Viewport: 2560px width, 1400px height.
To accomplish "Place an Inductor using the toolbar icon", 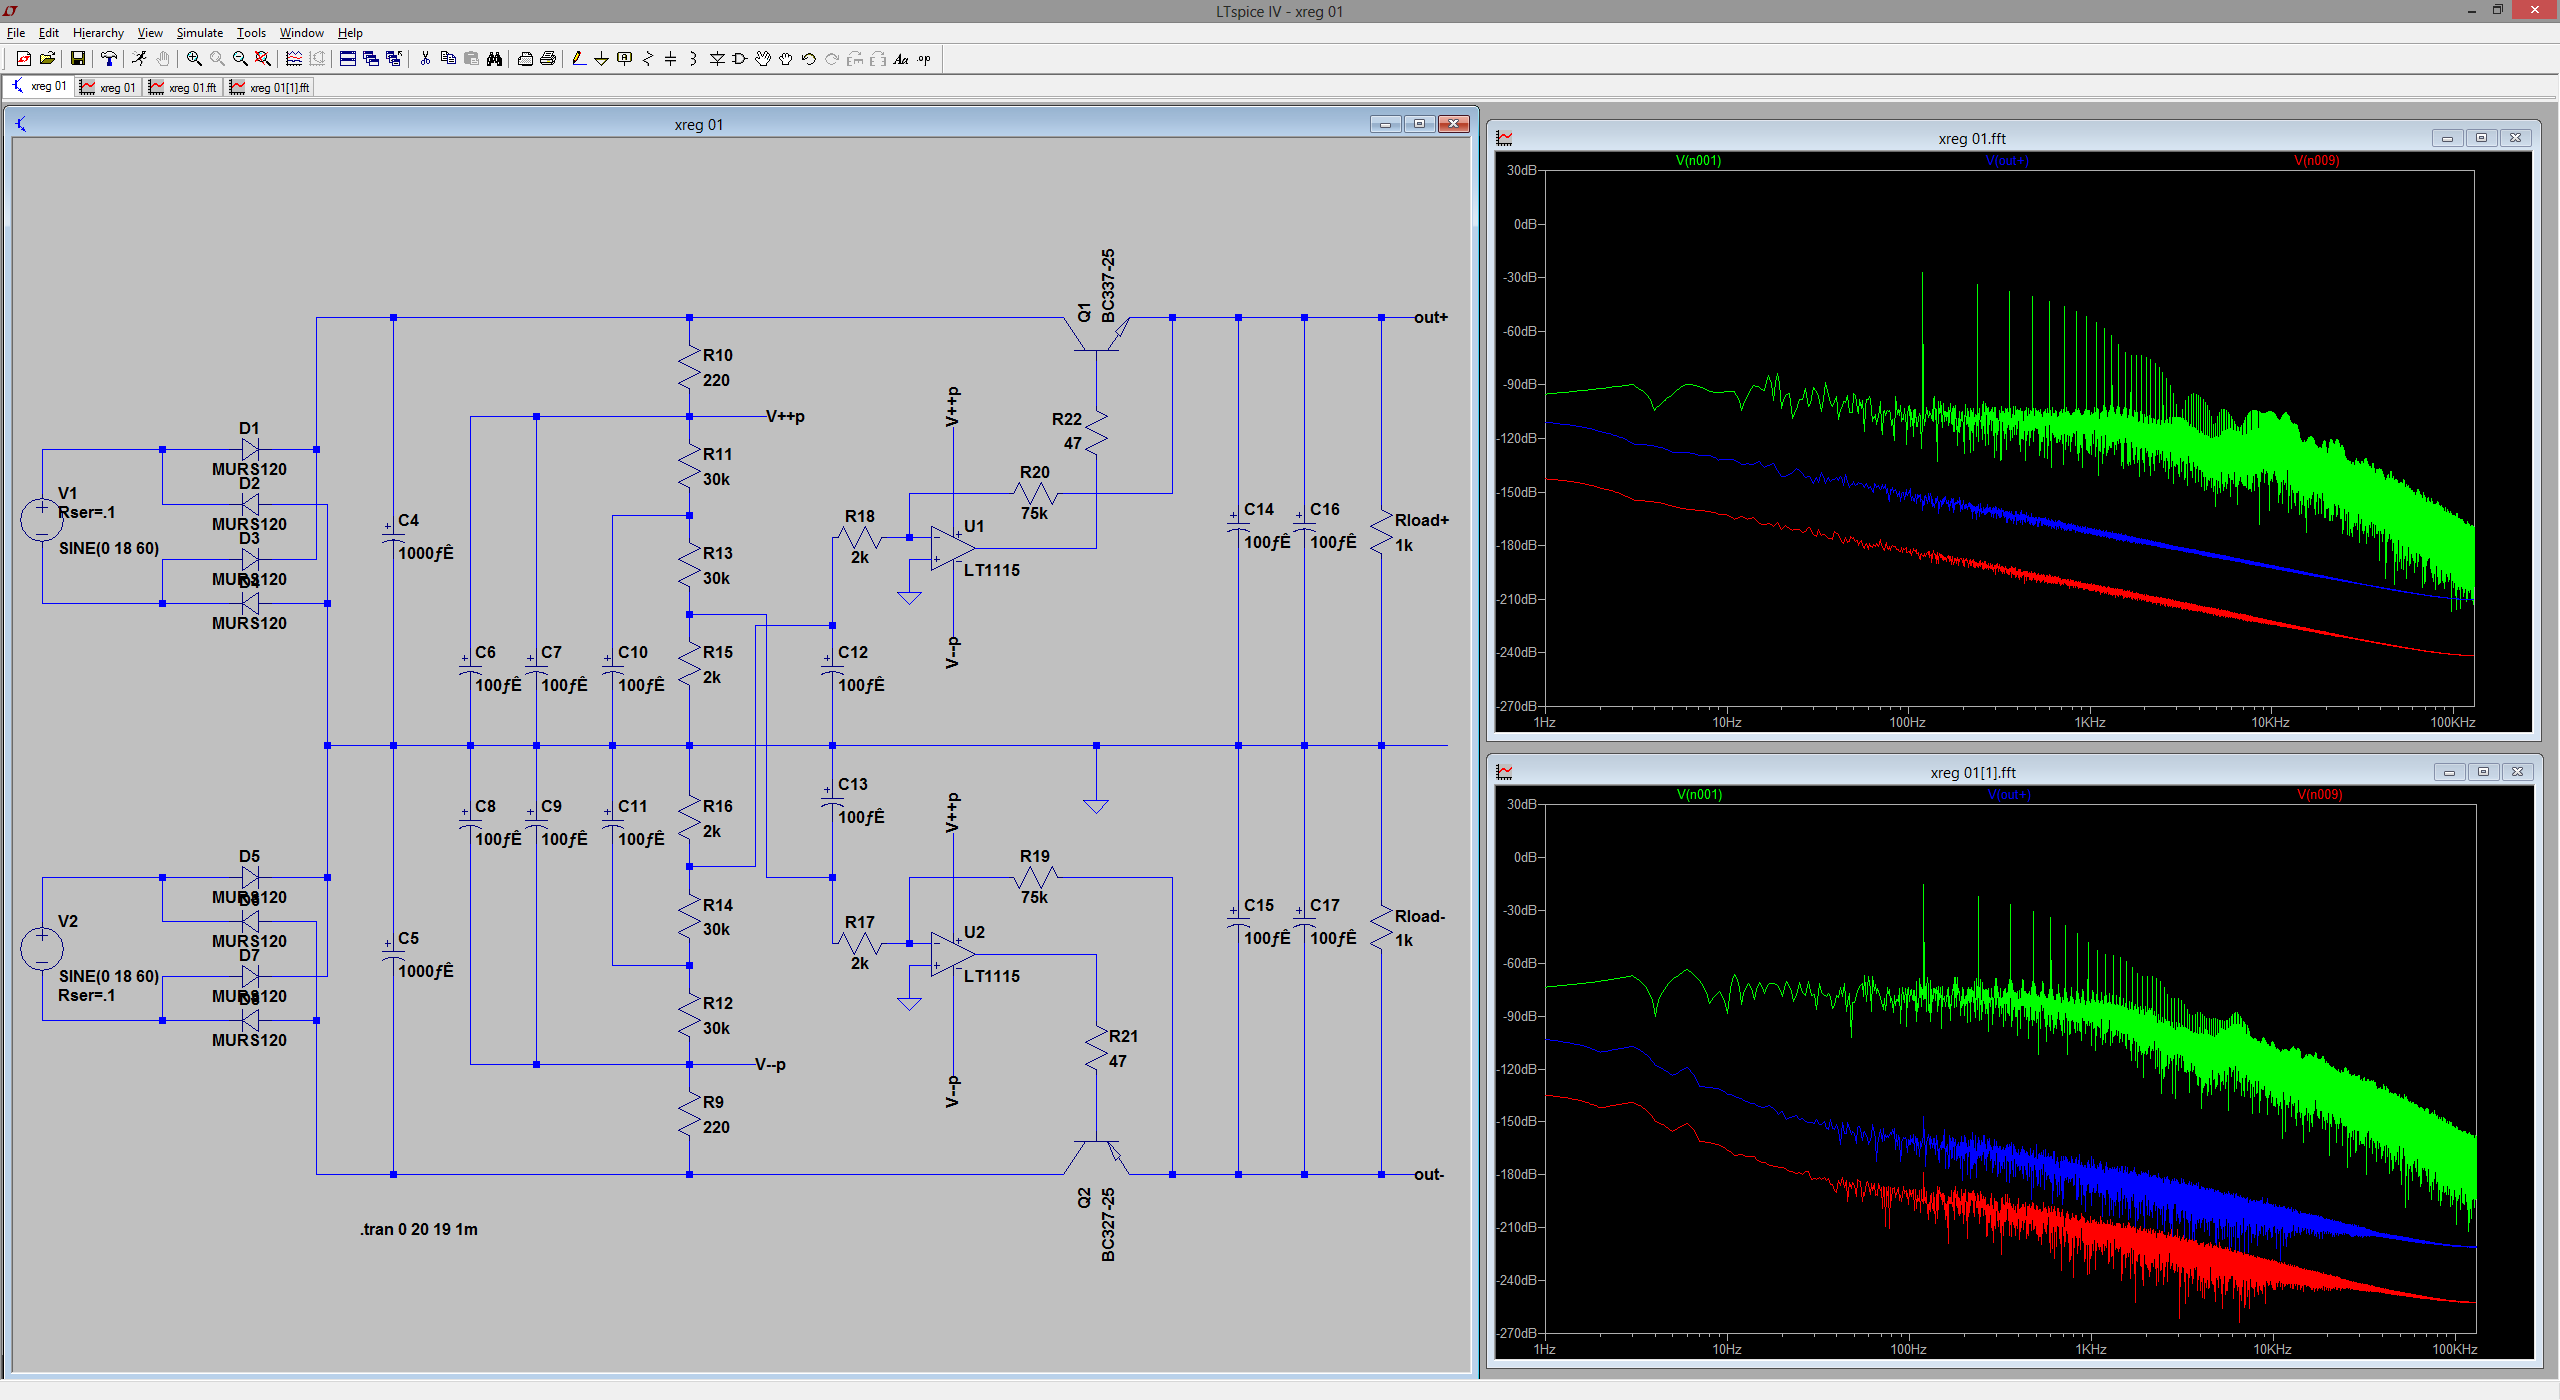I will [x=694, y=59].
